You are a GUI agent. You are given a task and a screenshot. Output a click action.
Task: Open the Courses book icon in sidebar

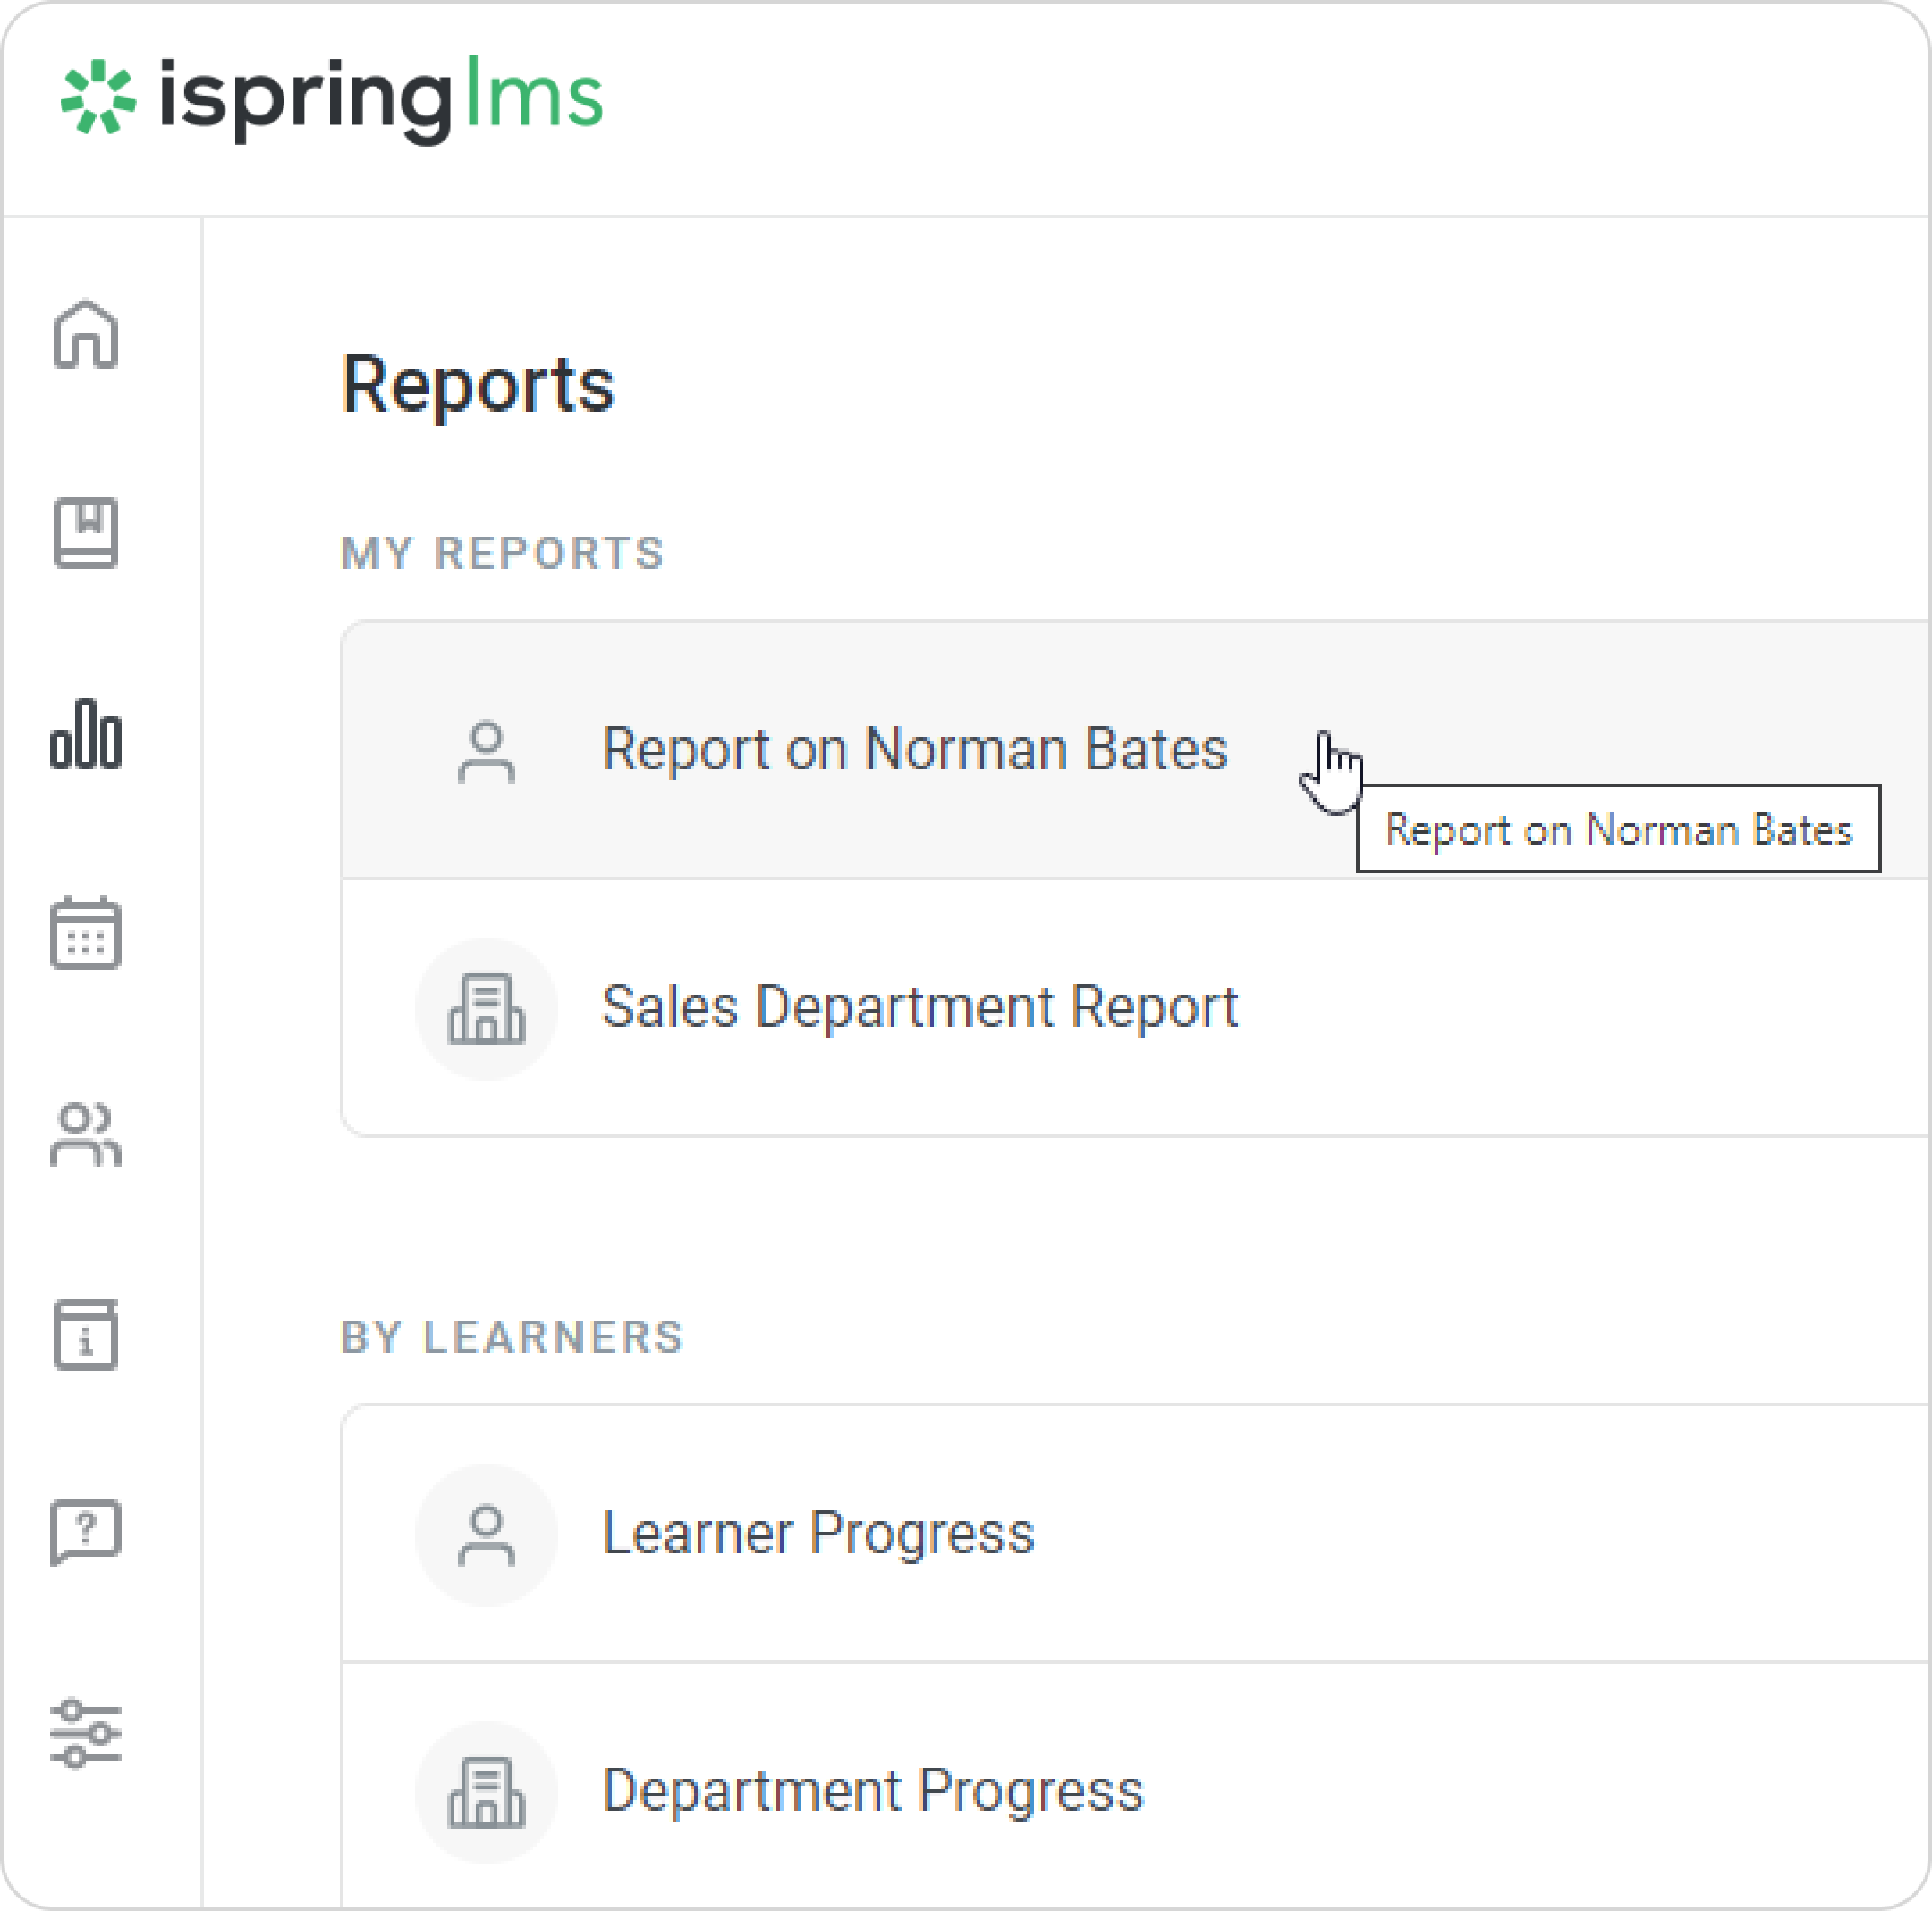pos(86,532)
